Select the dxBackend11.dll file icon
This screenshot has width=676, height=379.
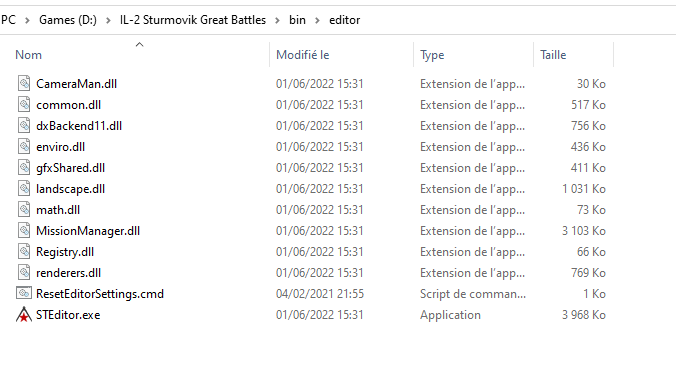coord(24,125)
